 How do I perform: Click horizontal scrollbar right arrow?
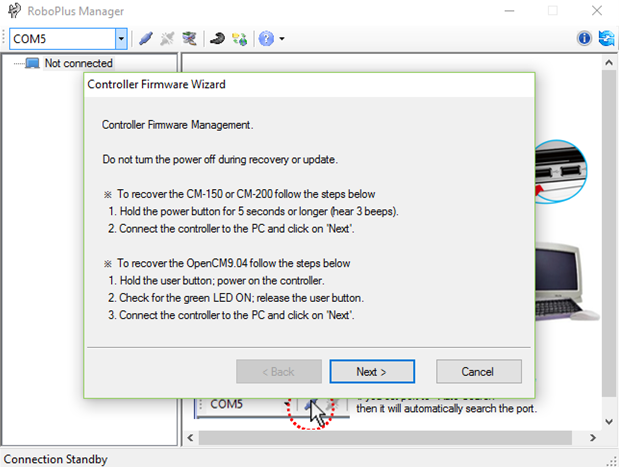(593, 437)
